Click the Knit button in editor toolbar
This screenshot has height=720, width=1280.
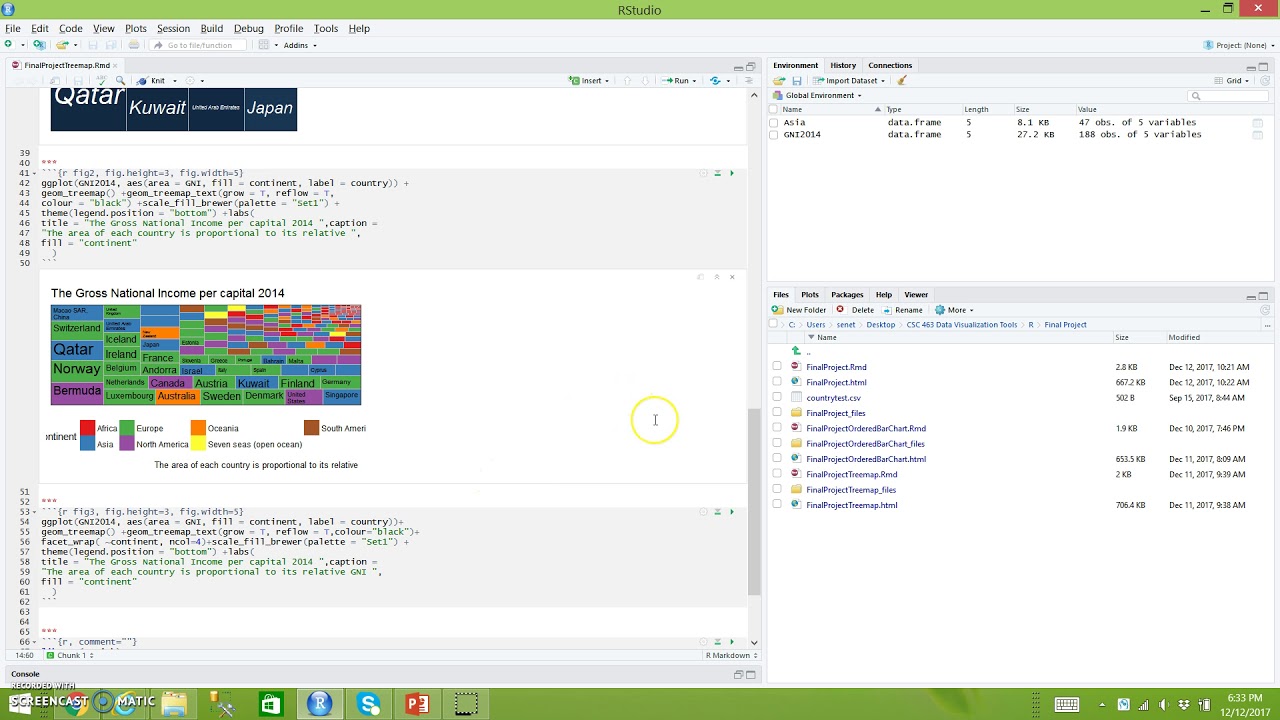[152, 81]
